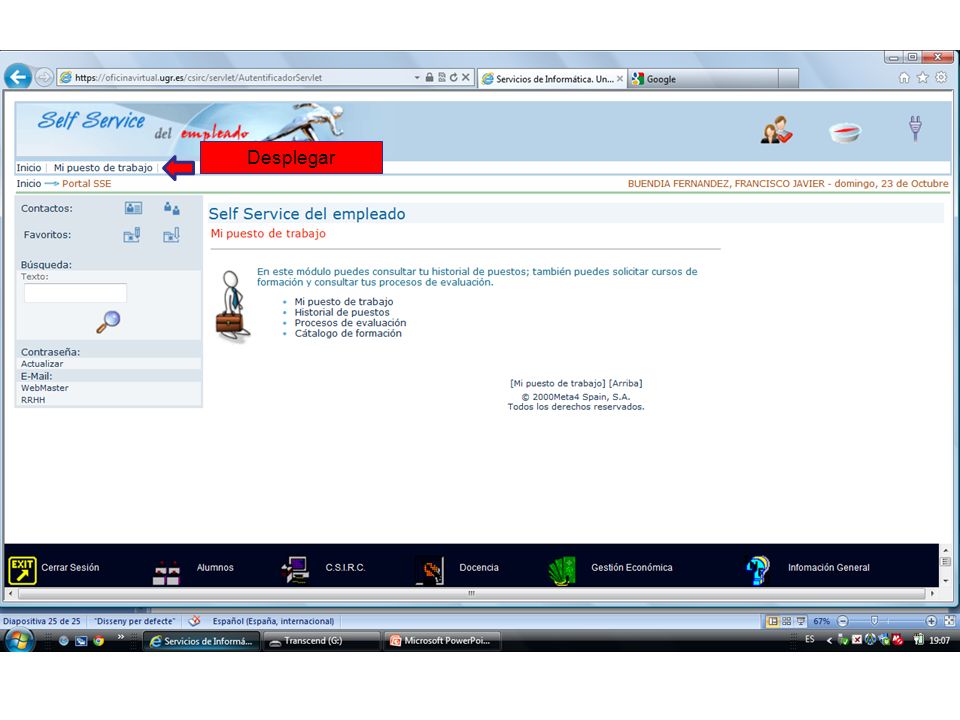This screenshot has width=960, height=720.
Task: Click Actualizar under Contraseña
Action: pos(42,364)
